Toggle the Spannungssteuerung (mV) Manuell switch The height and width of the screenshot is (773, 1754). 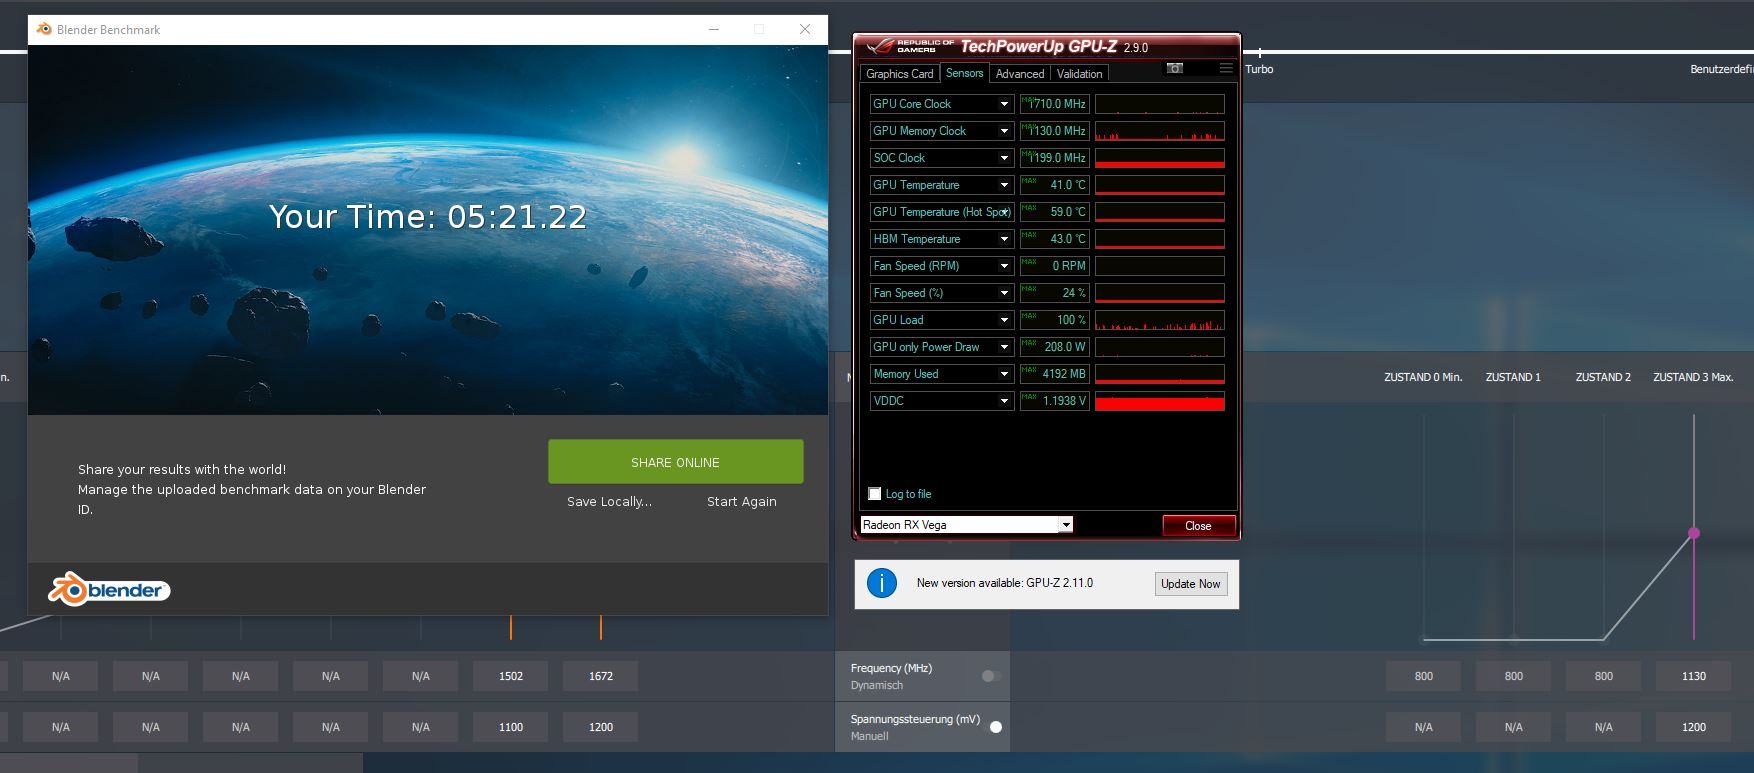coord(995,727)
